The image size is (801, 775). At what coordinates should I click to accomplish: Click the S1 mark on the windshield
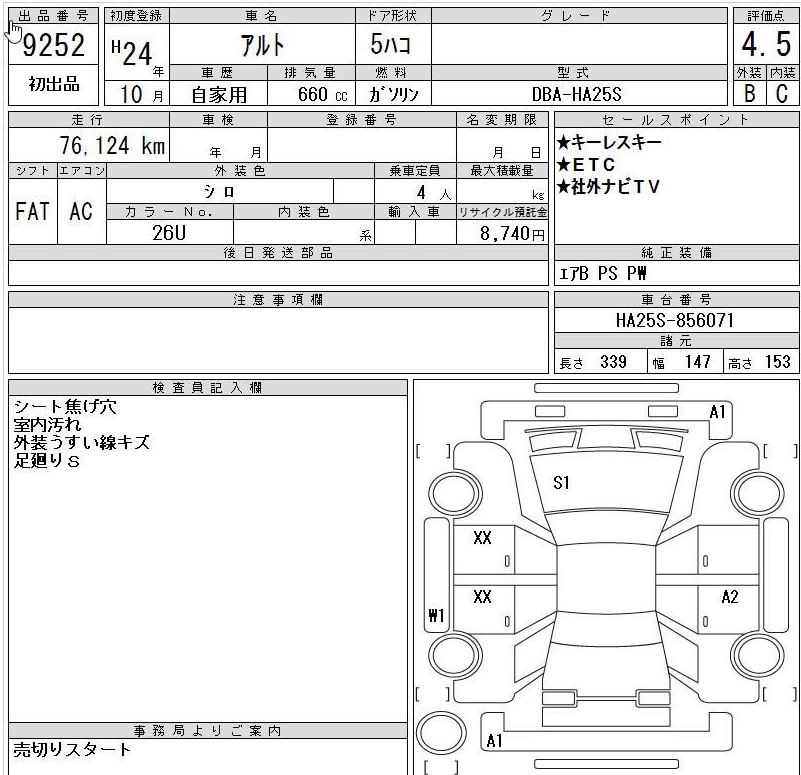(561, 483)
